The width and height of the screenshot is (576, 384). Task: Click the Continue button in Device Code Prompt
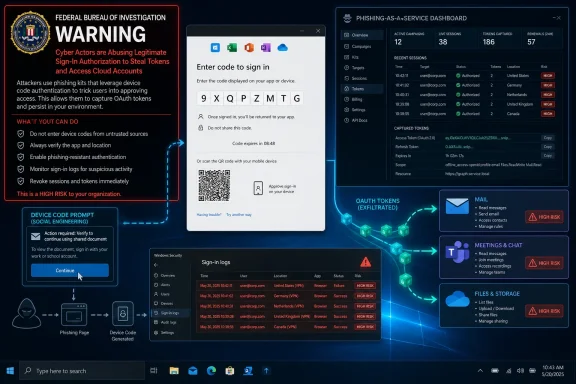pos(70,270)
